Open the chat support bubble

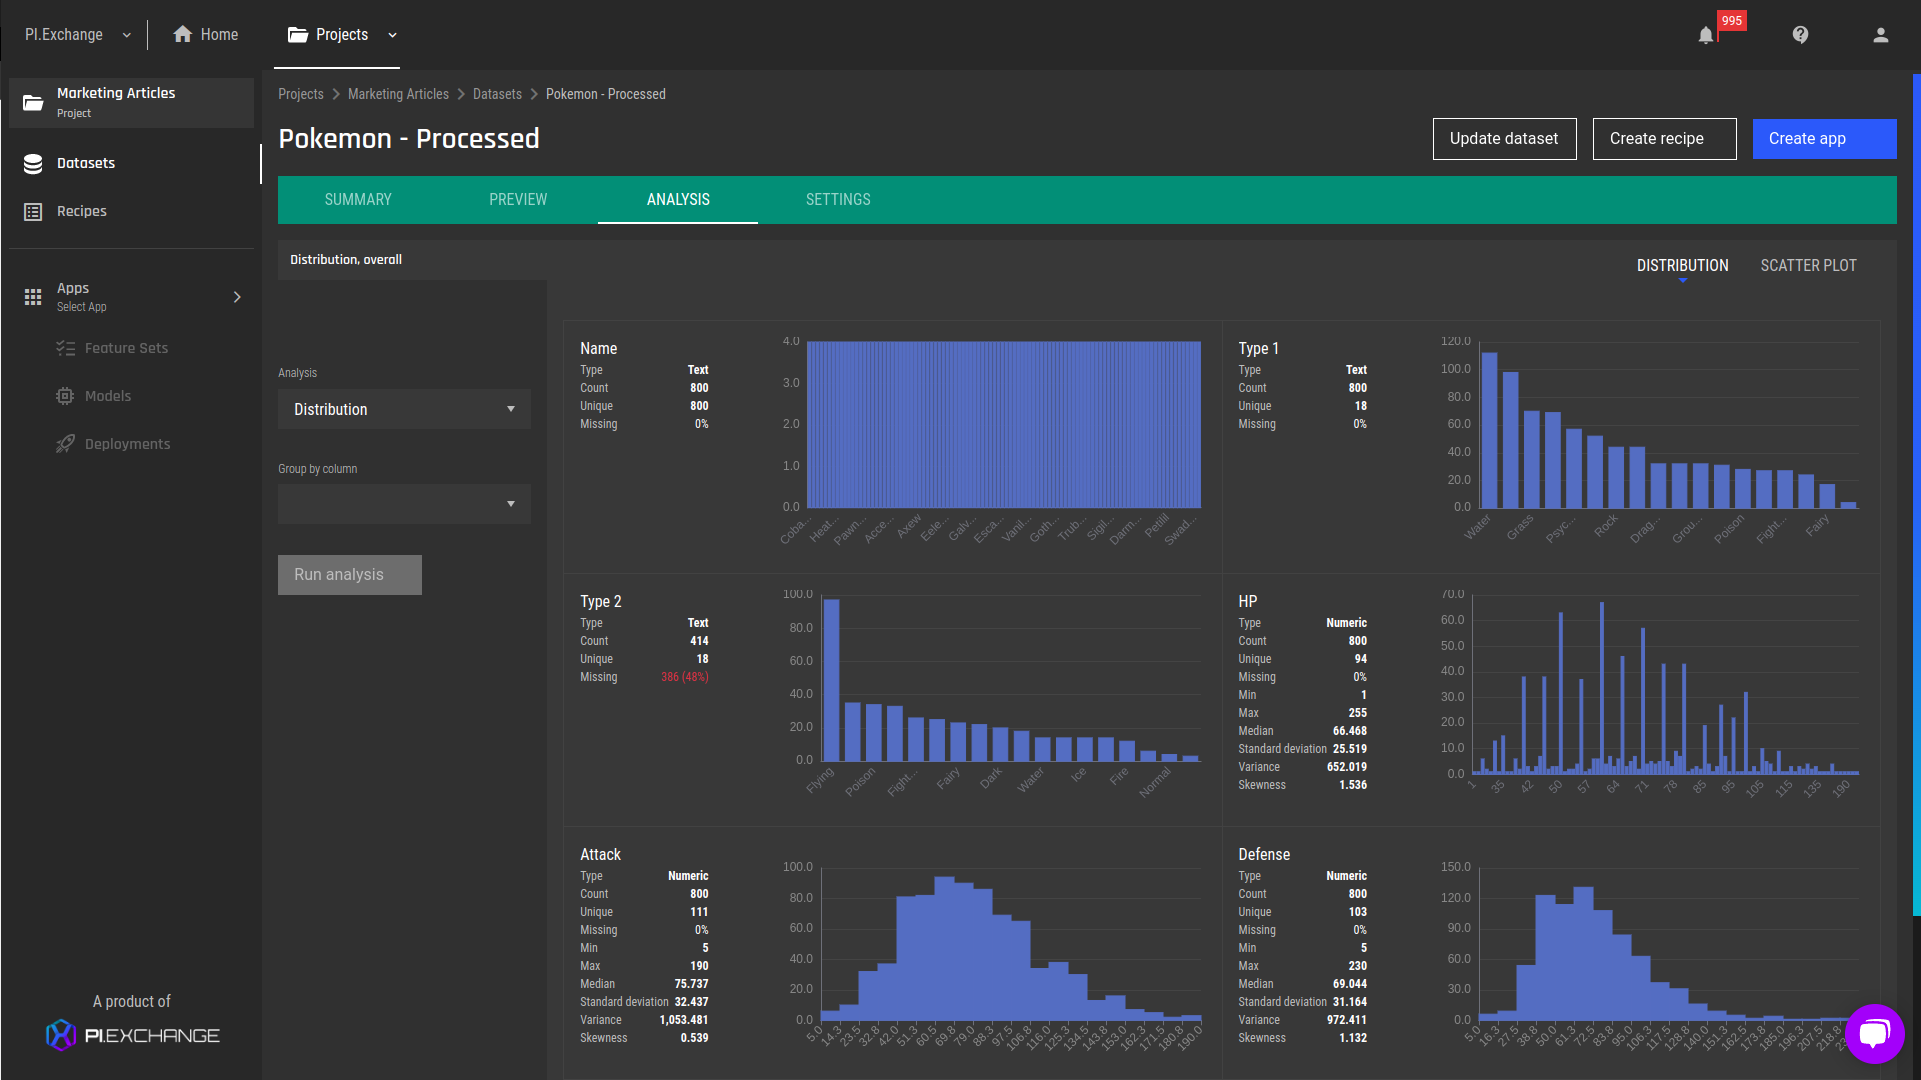pos(1874,1033)
